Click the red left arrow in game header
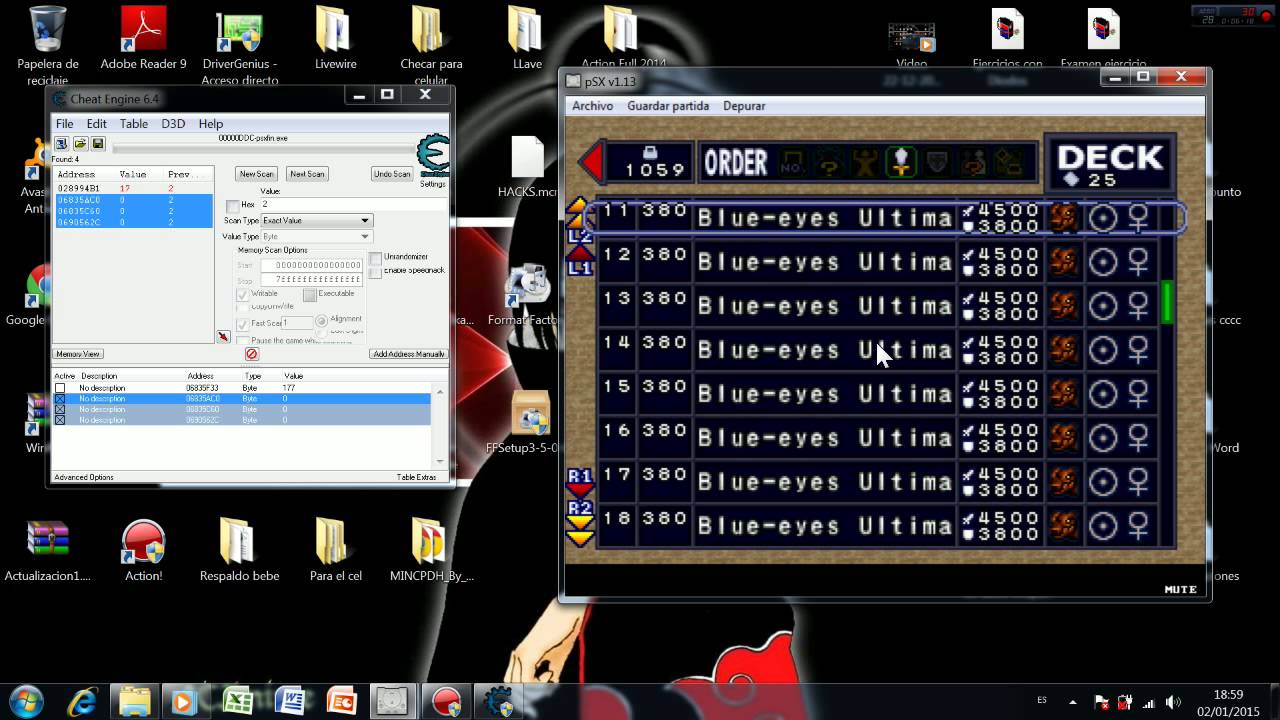 (x=592, y=162)
